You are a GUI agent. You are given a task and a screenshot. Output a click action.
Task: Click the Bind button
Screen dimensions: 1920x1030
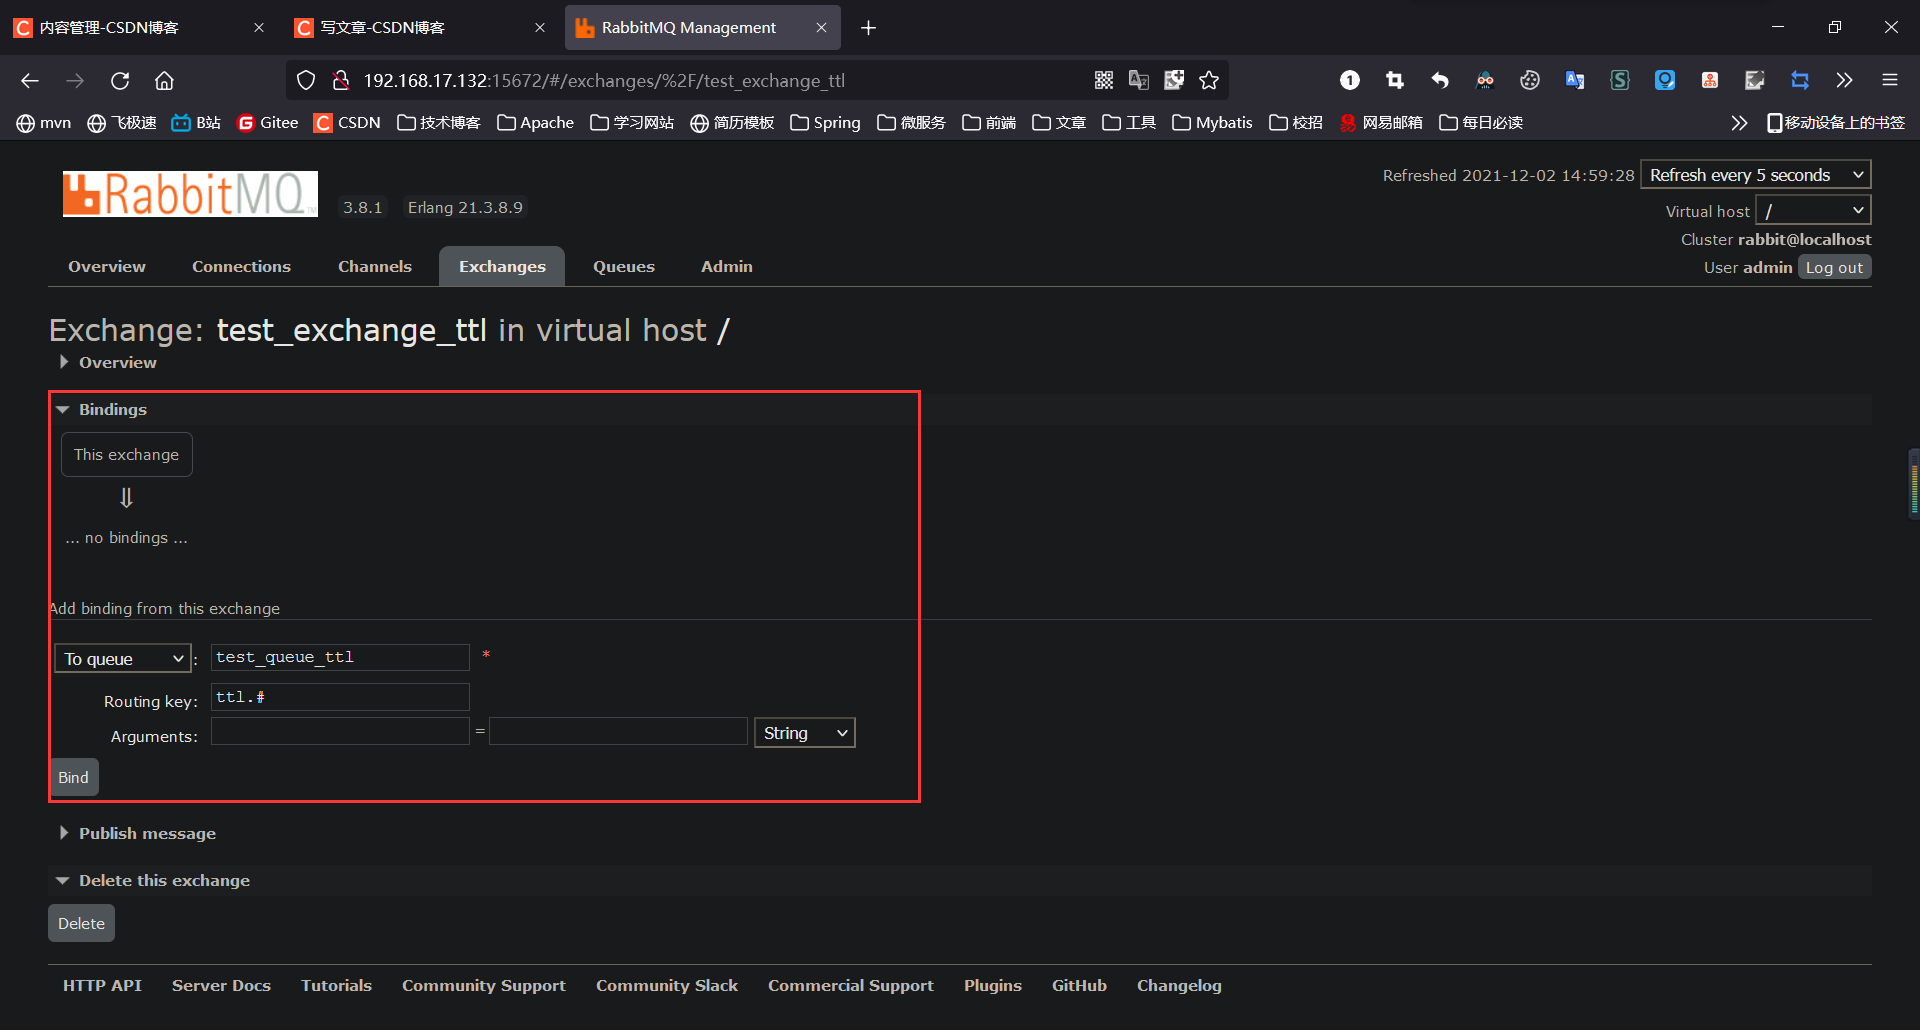point(73,777)
